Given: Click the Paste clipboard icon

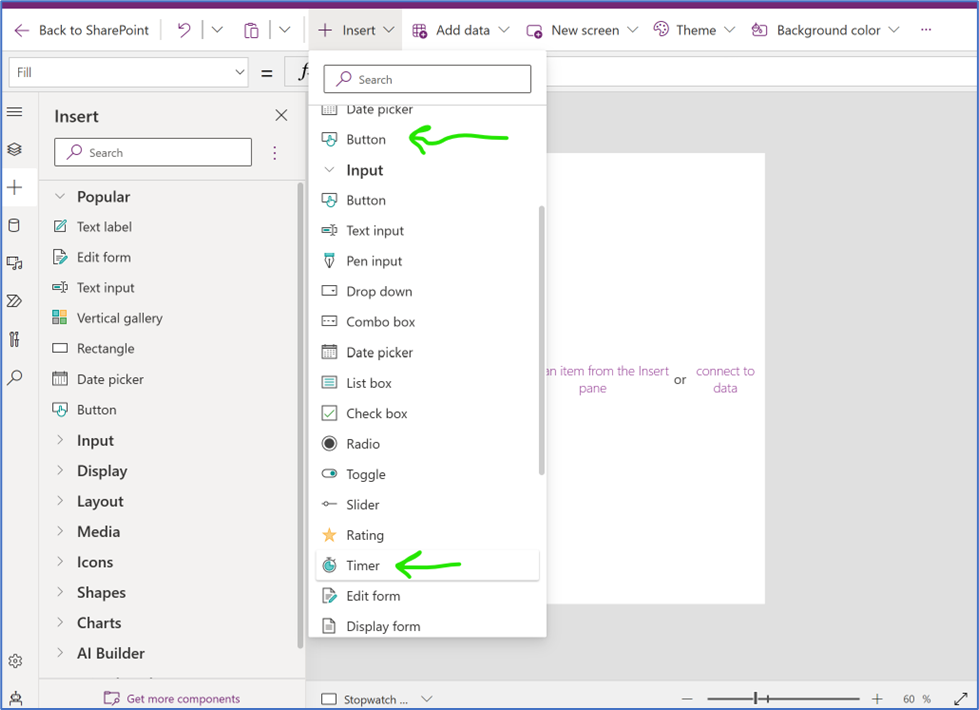Looking at the screenshot, I should pyautogui.click(x=251, y=30).
